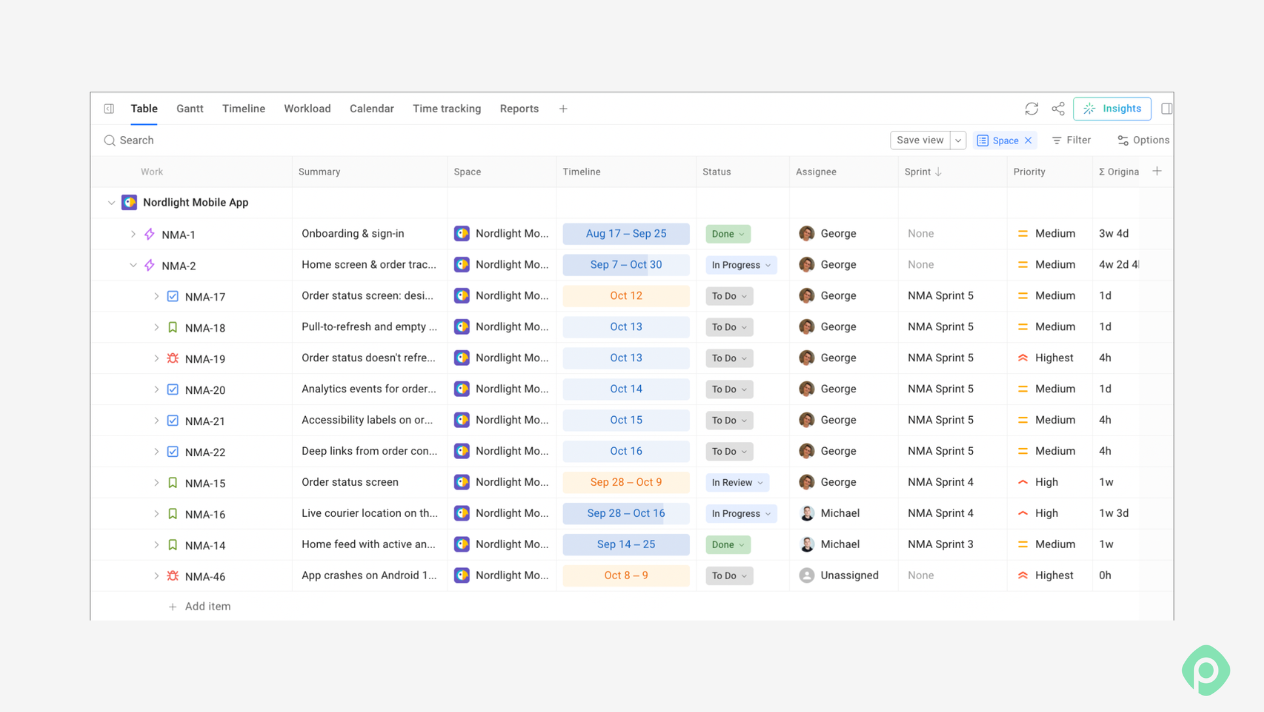1264x712 pixels.
Task: Click the Oct 8 – 9 timeline bar
Action: [626, 575]
